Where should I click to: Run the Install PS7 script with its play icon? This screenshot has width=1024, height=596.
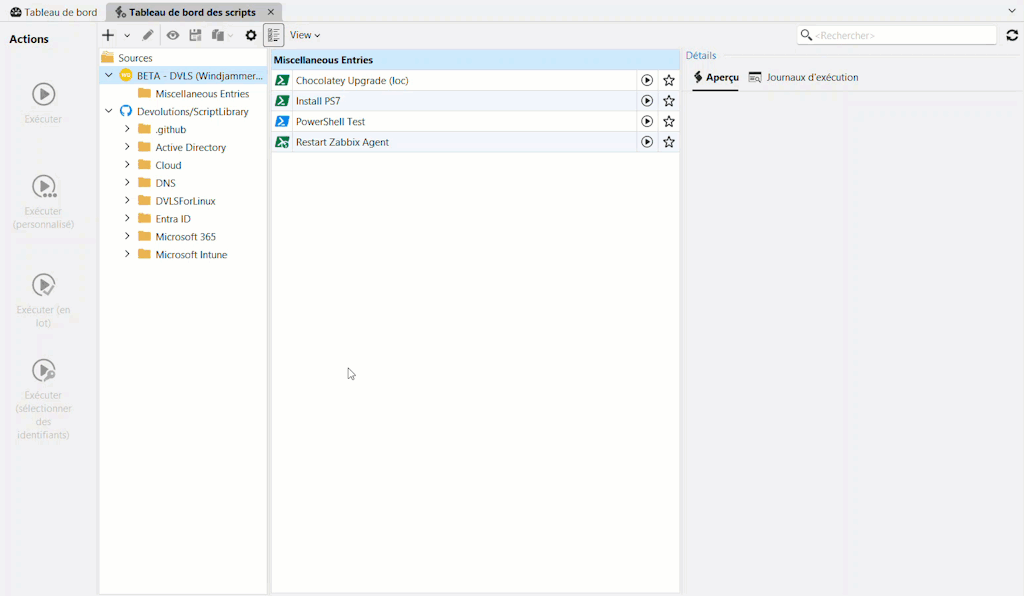646,100
